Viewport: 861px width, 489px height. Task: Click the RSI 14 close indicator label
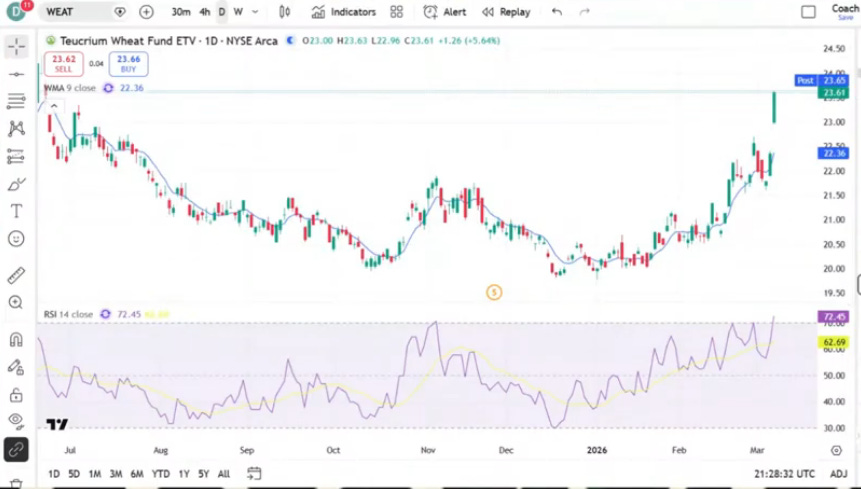pyautogui.click(x=69, y=314)
